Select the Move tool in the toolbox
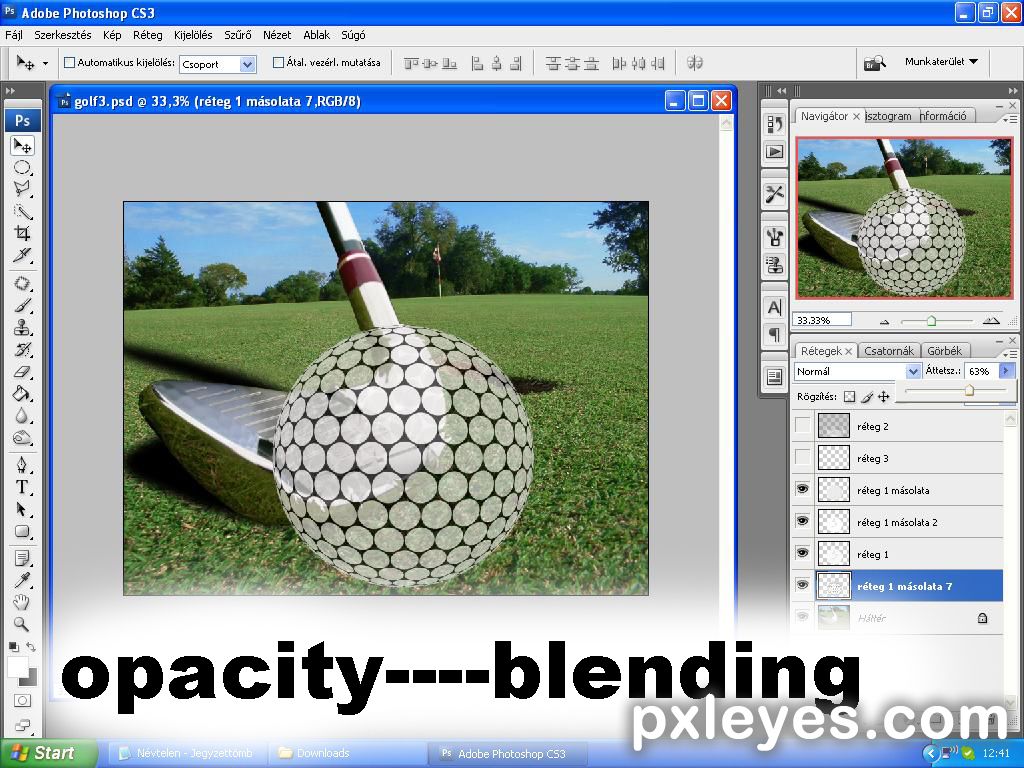This screenshot has height=768, width=1024. (x=23, y=145)
